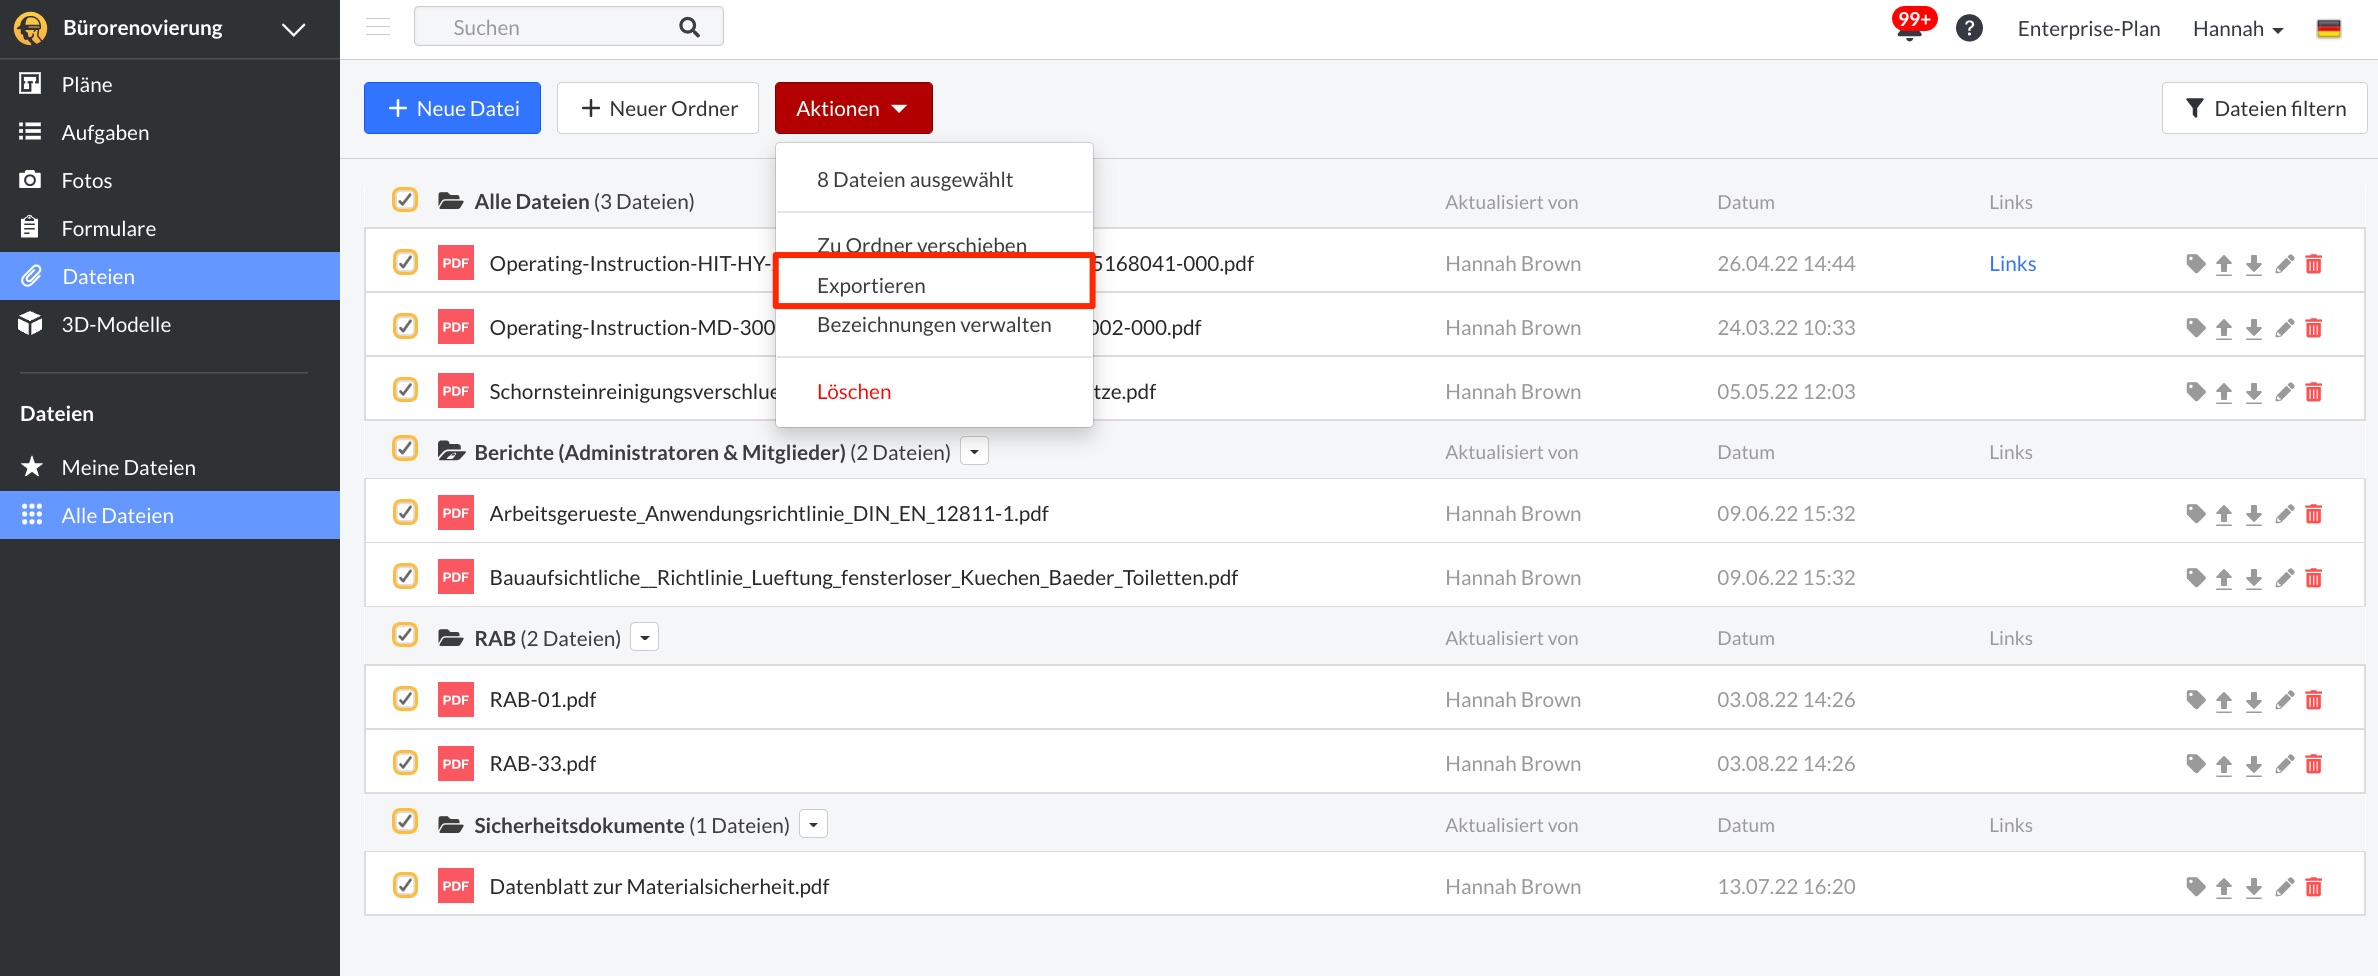The width and height of the screenshot is (2378, 976).
Task: Delete RAB-01.pdf using its trash icon
Action: click(x=2314, y=700)
